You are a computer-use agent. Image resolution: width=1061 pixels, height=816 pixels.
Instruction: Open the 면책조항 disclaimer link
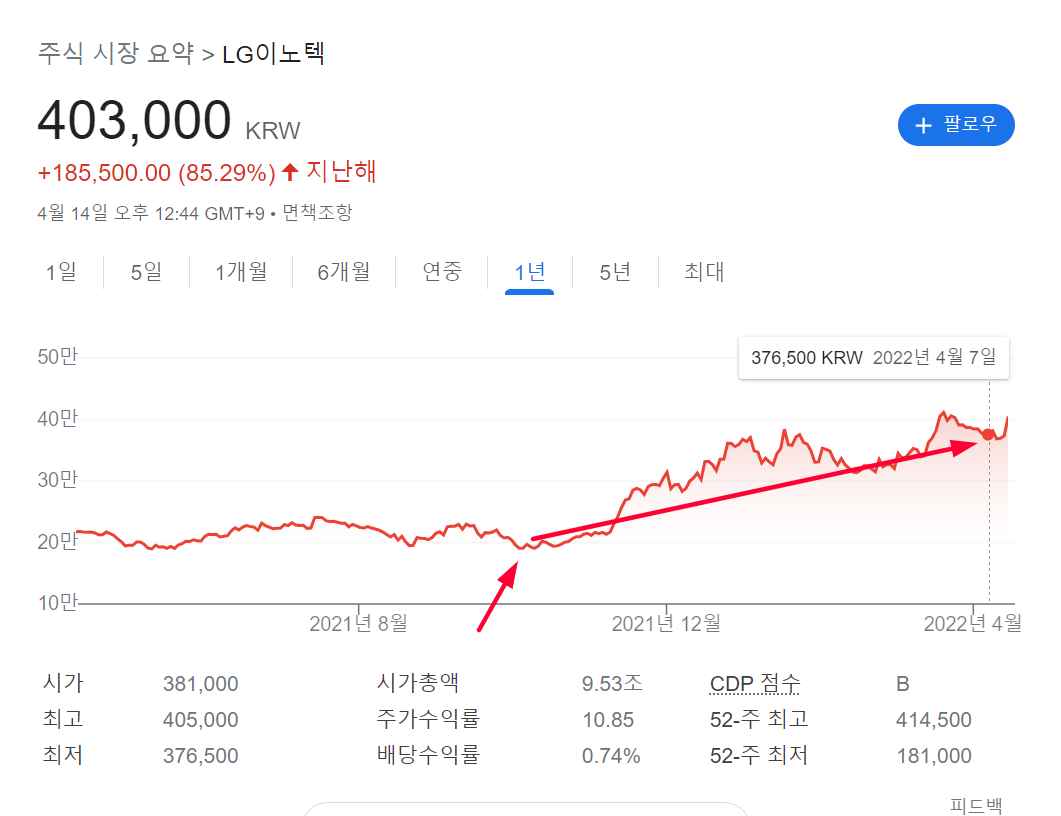click(317, 213)
